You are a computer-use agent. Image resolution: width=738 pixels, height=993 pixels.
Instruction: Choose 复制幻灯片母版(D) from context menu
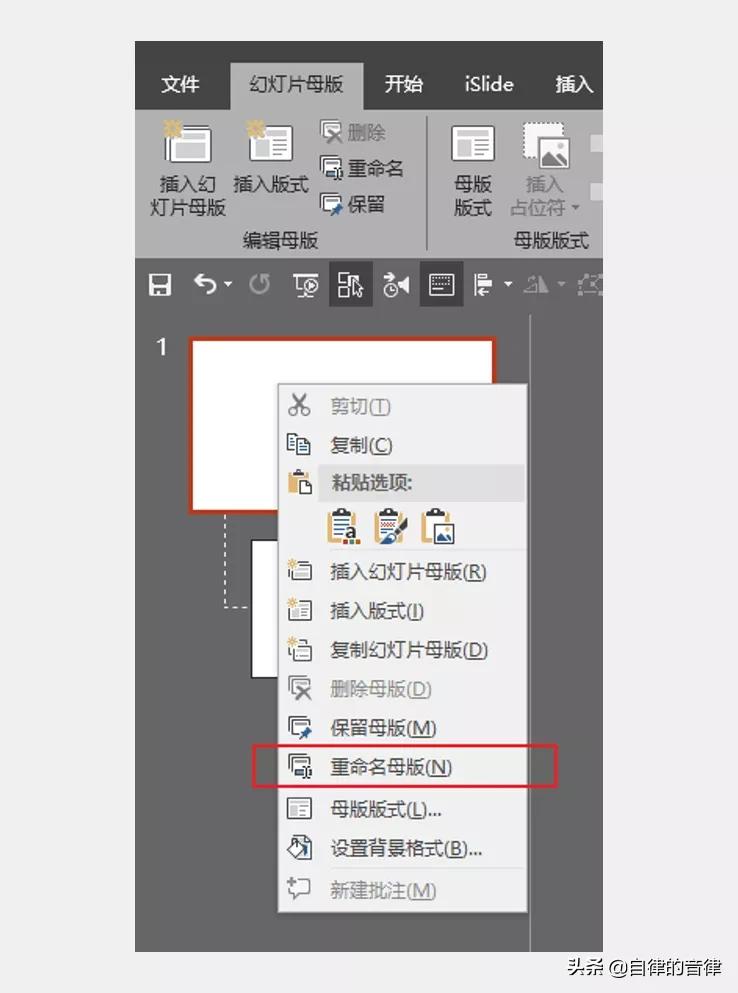(x=402, y=650)
